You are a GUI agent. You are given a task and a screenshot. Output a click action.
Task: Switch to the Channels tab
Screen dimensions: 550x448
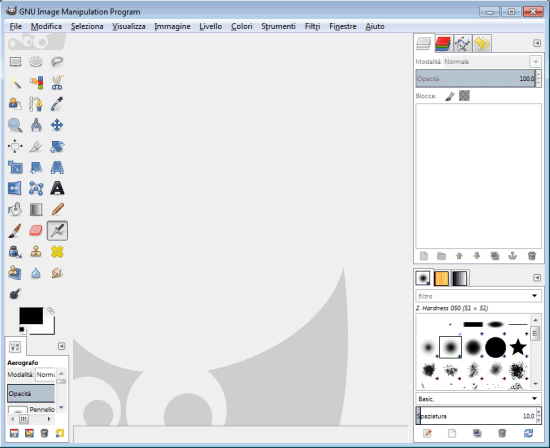[x=443, y=44]
